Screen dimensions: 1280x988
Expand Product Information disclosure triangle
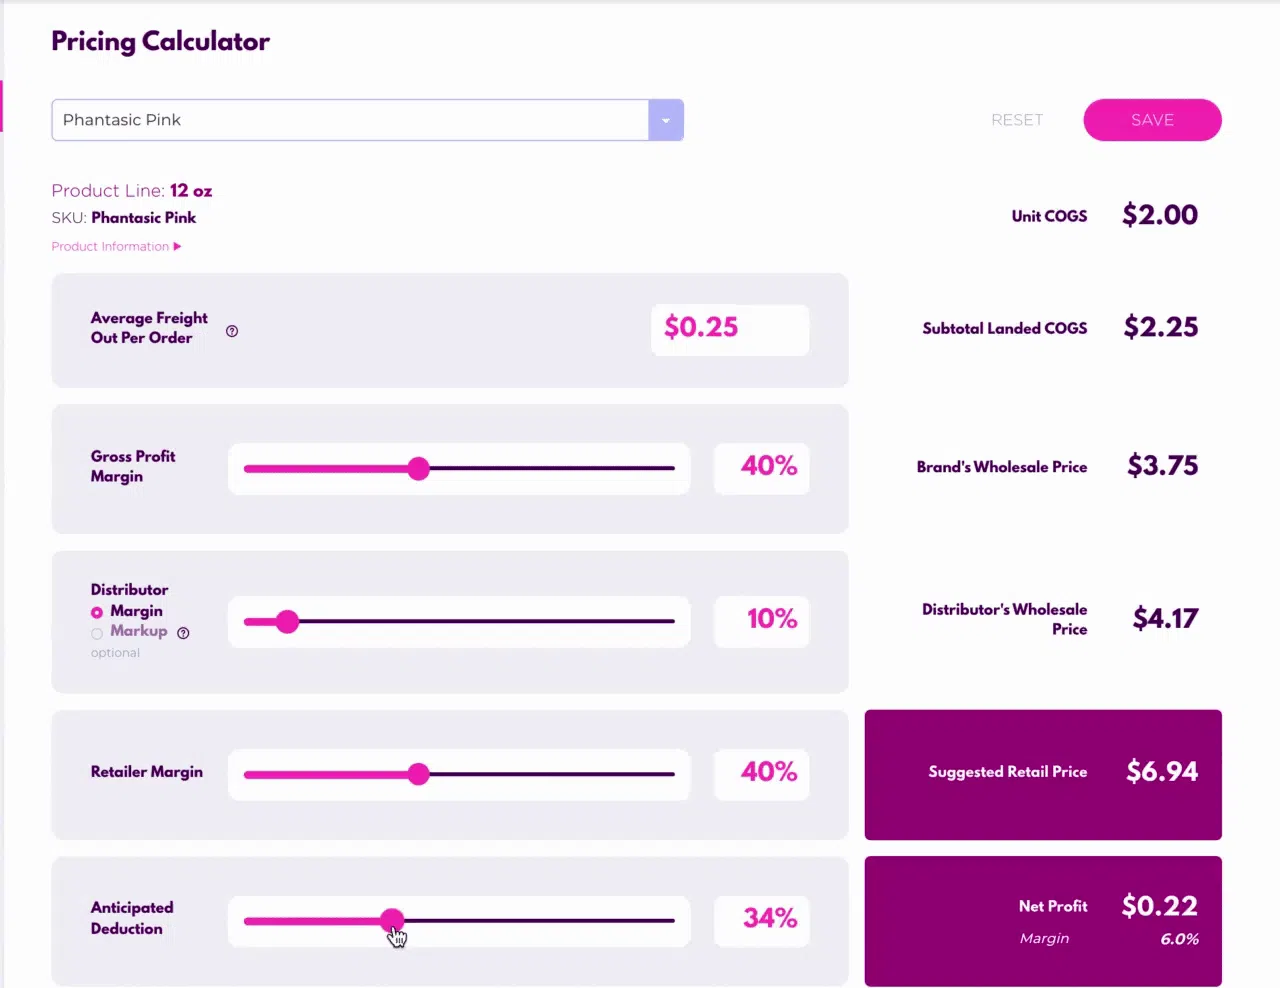pos(177,246)
